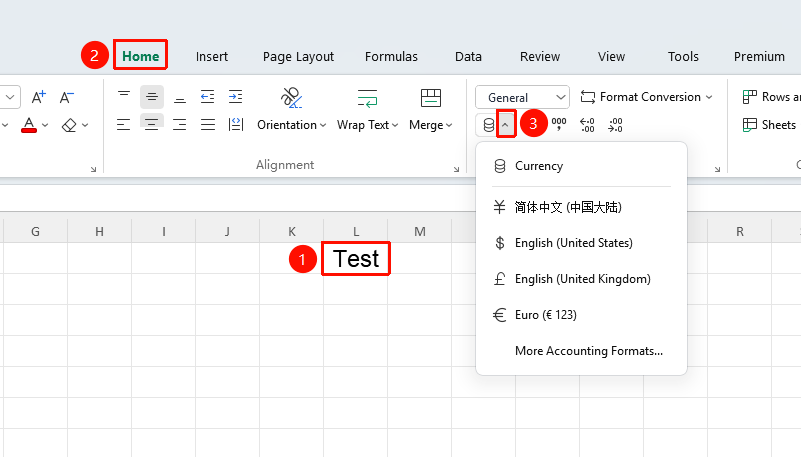Choose the Chinese yuan currency option

[x=581, y=207]
